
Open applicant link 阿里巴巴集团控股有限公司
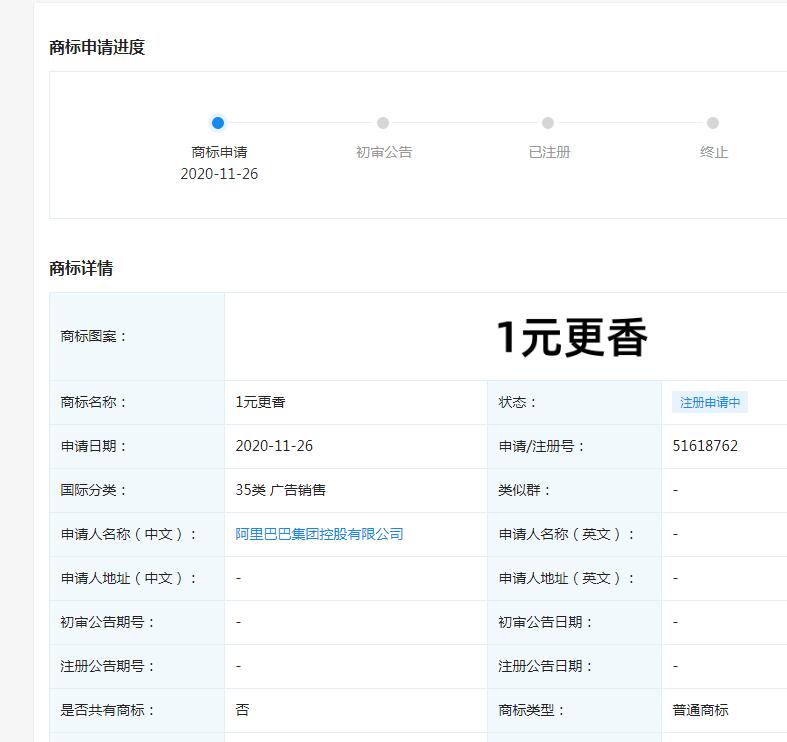(319, 534)
